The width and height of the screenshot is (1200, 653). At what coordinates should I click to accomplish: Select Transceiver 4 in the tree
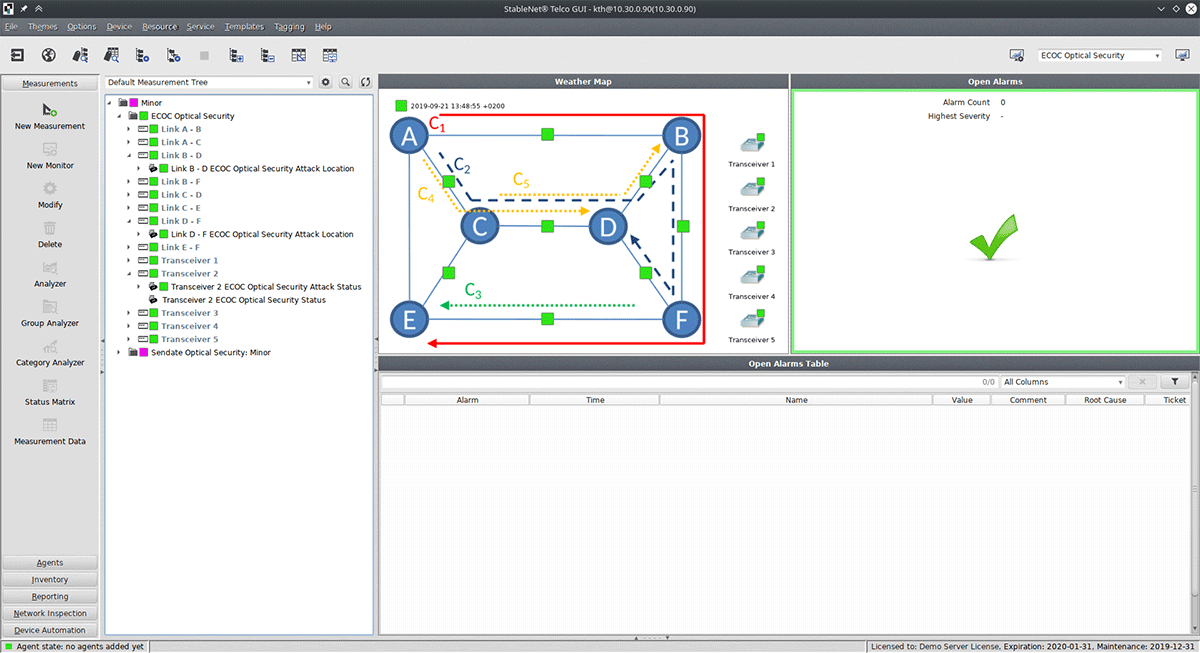[189, 326]
